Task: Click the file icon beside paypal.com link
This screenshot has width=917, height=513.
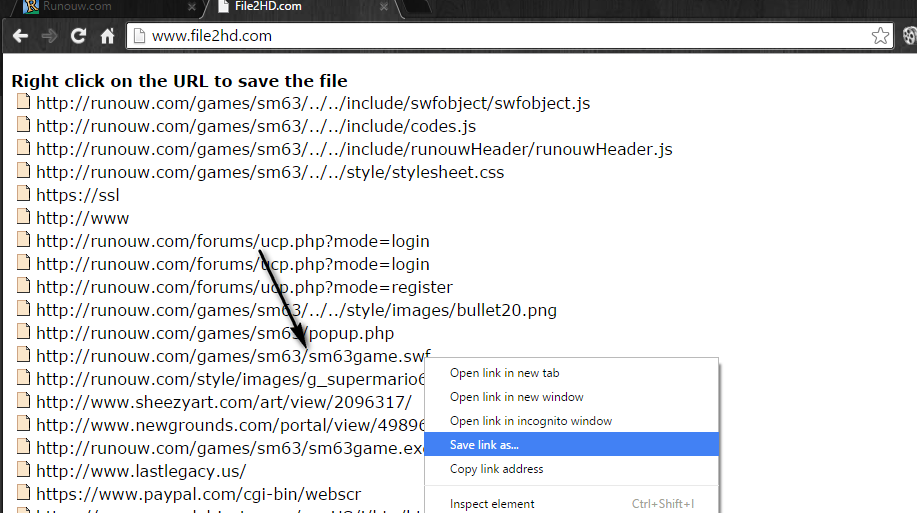Action: [23, 492]
